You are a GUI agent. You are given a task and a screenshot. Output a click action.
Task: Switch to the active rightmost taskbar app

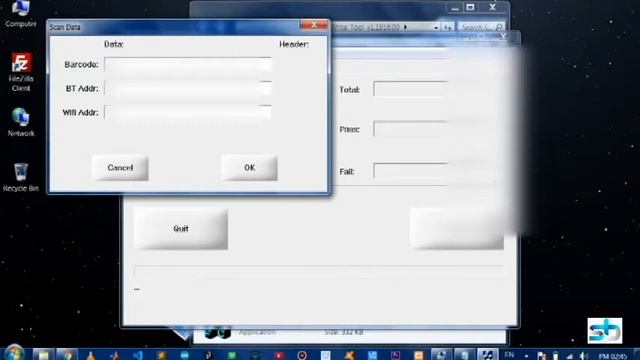coord(488,354)
